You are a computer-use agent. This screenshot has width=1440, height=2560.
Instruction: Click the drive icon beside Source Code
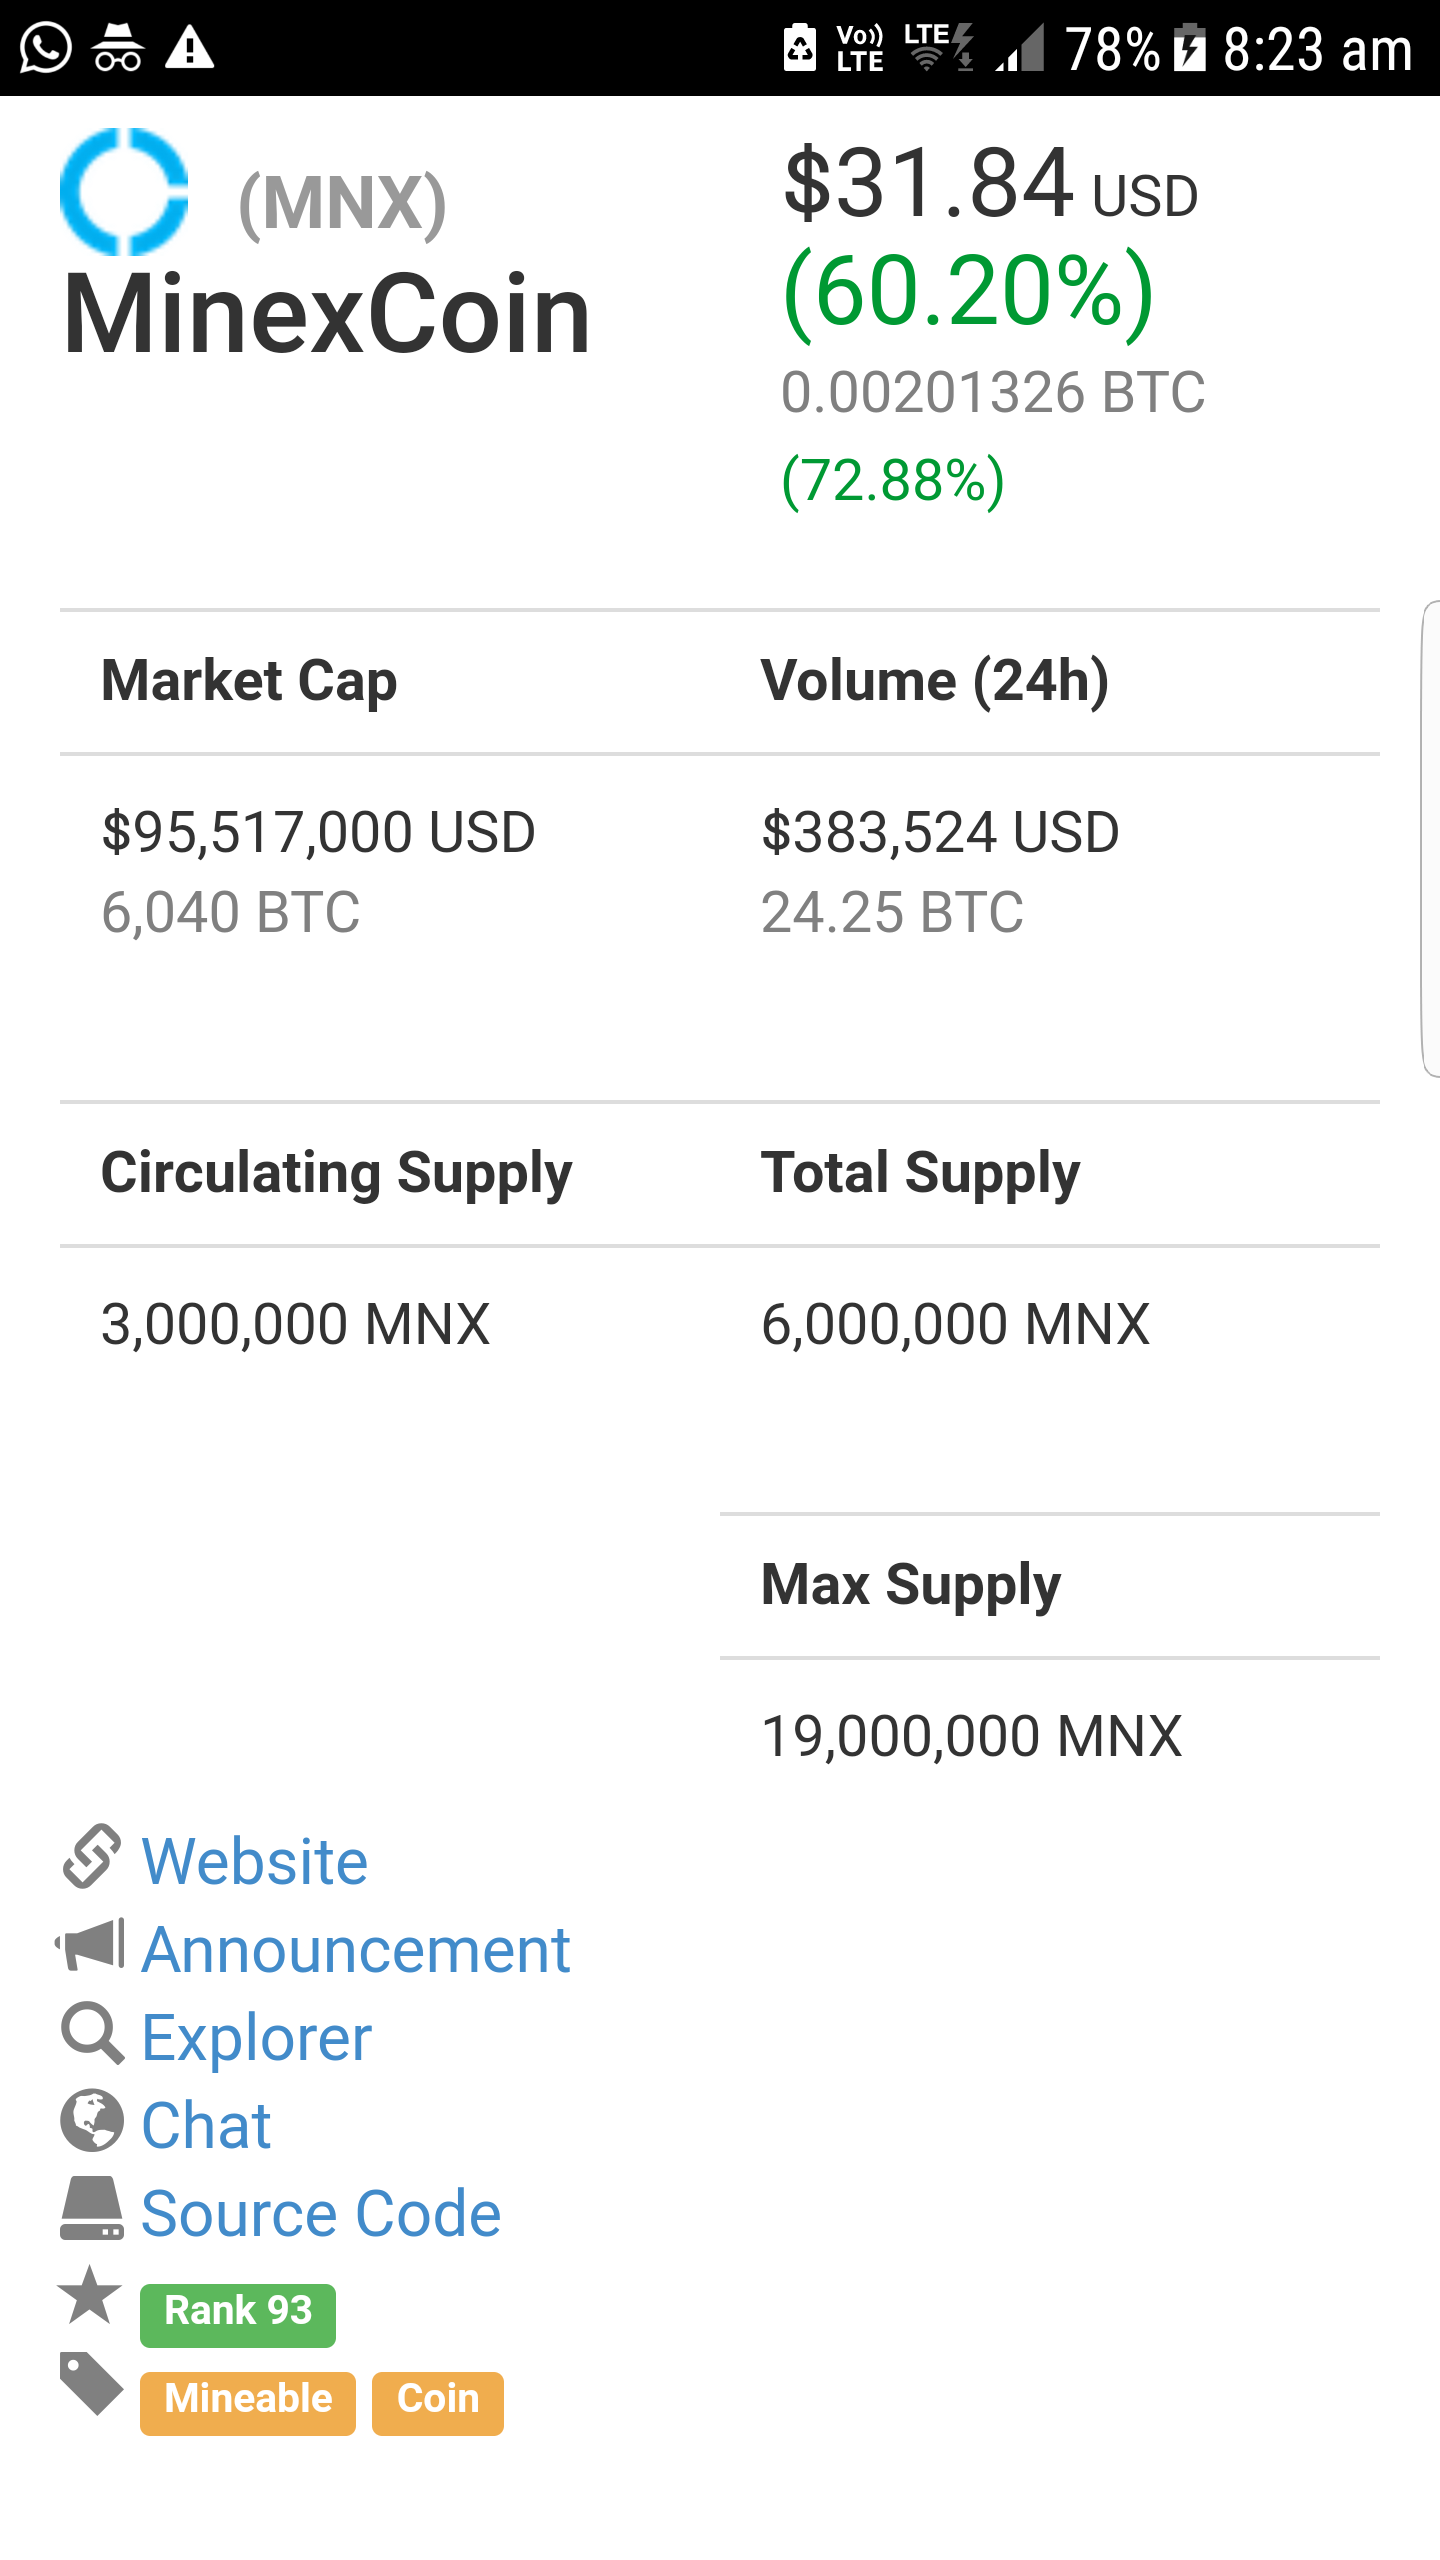click(92, 2209)
